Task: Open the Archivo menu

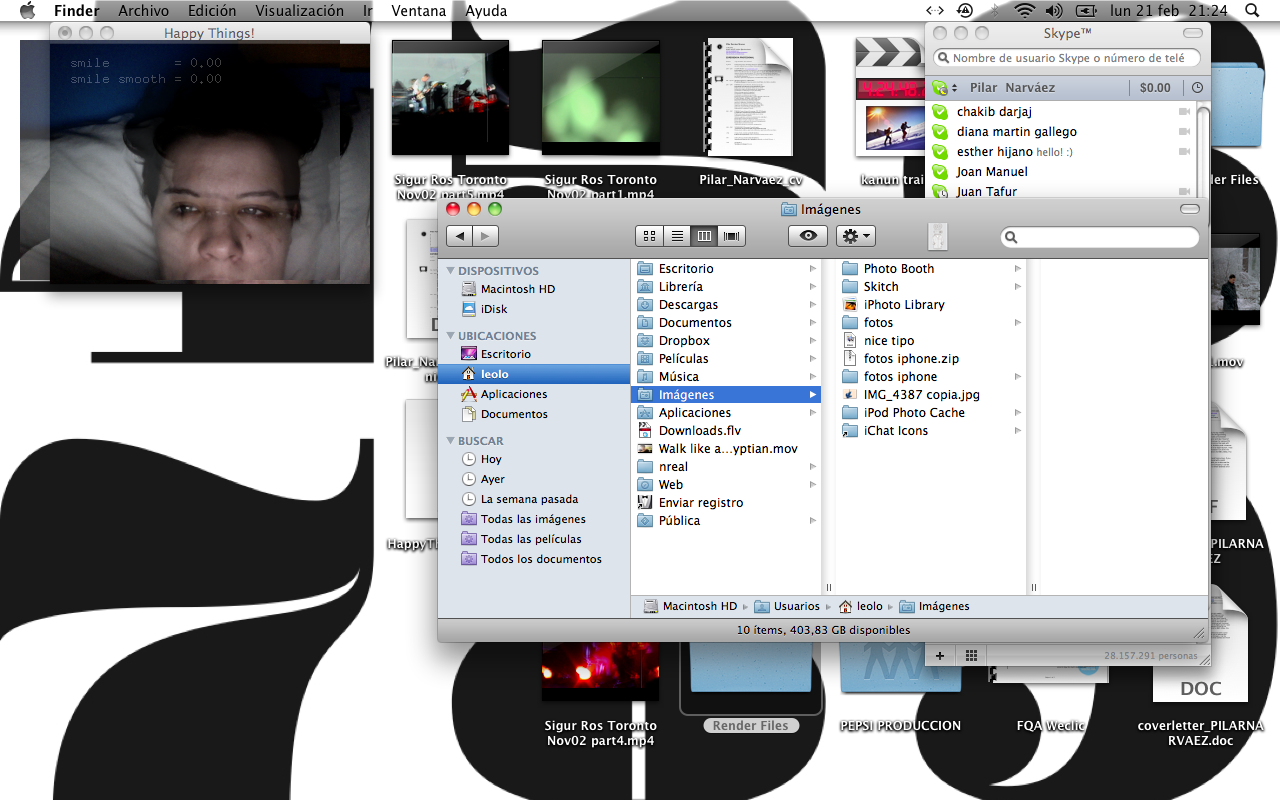Action: click(x=143, y=11)
